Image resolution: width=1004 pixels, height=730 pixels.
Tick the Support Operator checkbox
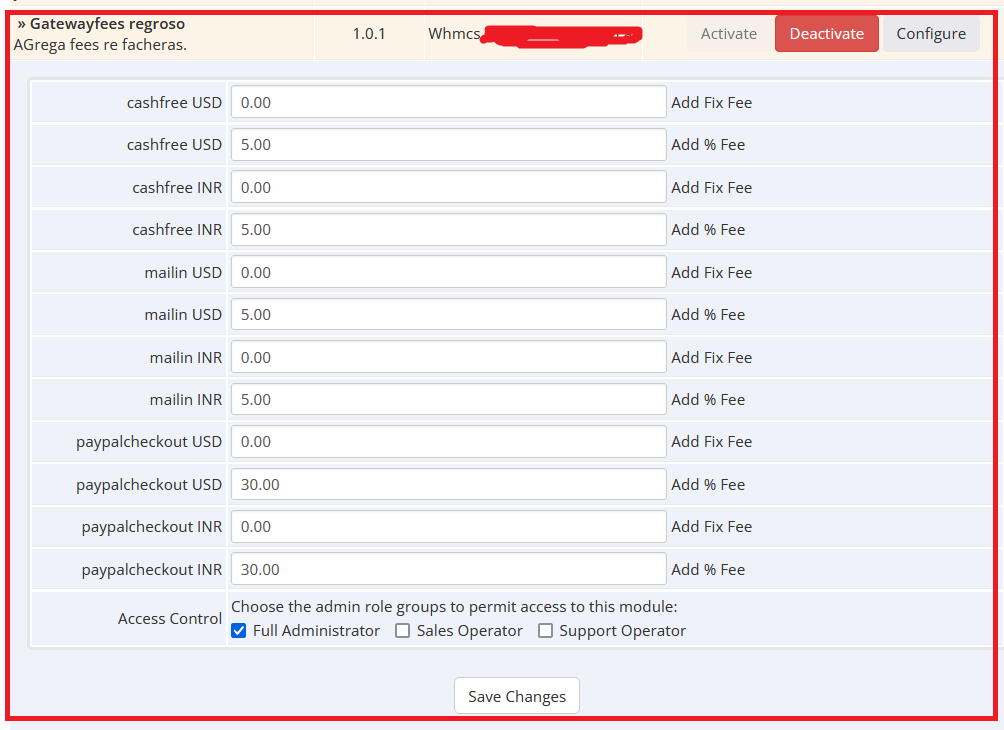pos(546,631)
